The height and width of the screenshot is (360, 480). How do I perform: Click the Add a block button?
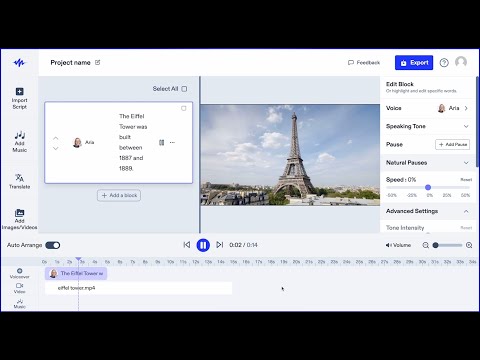click(x=119, y=195)
